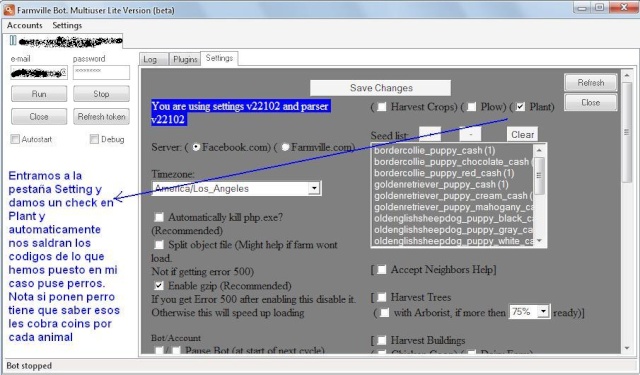The height and width of the screenshot is (375, 640).
Task: Click the Refresh token button
Action: point(101,117)
